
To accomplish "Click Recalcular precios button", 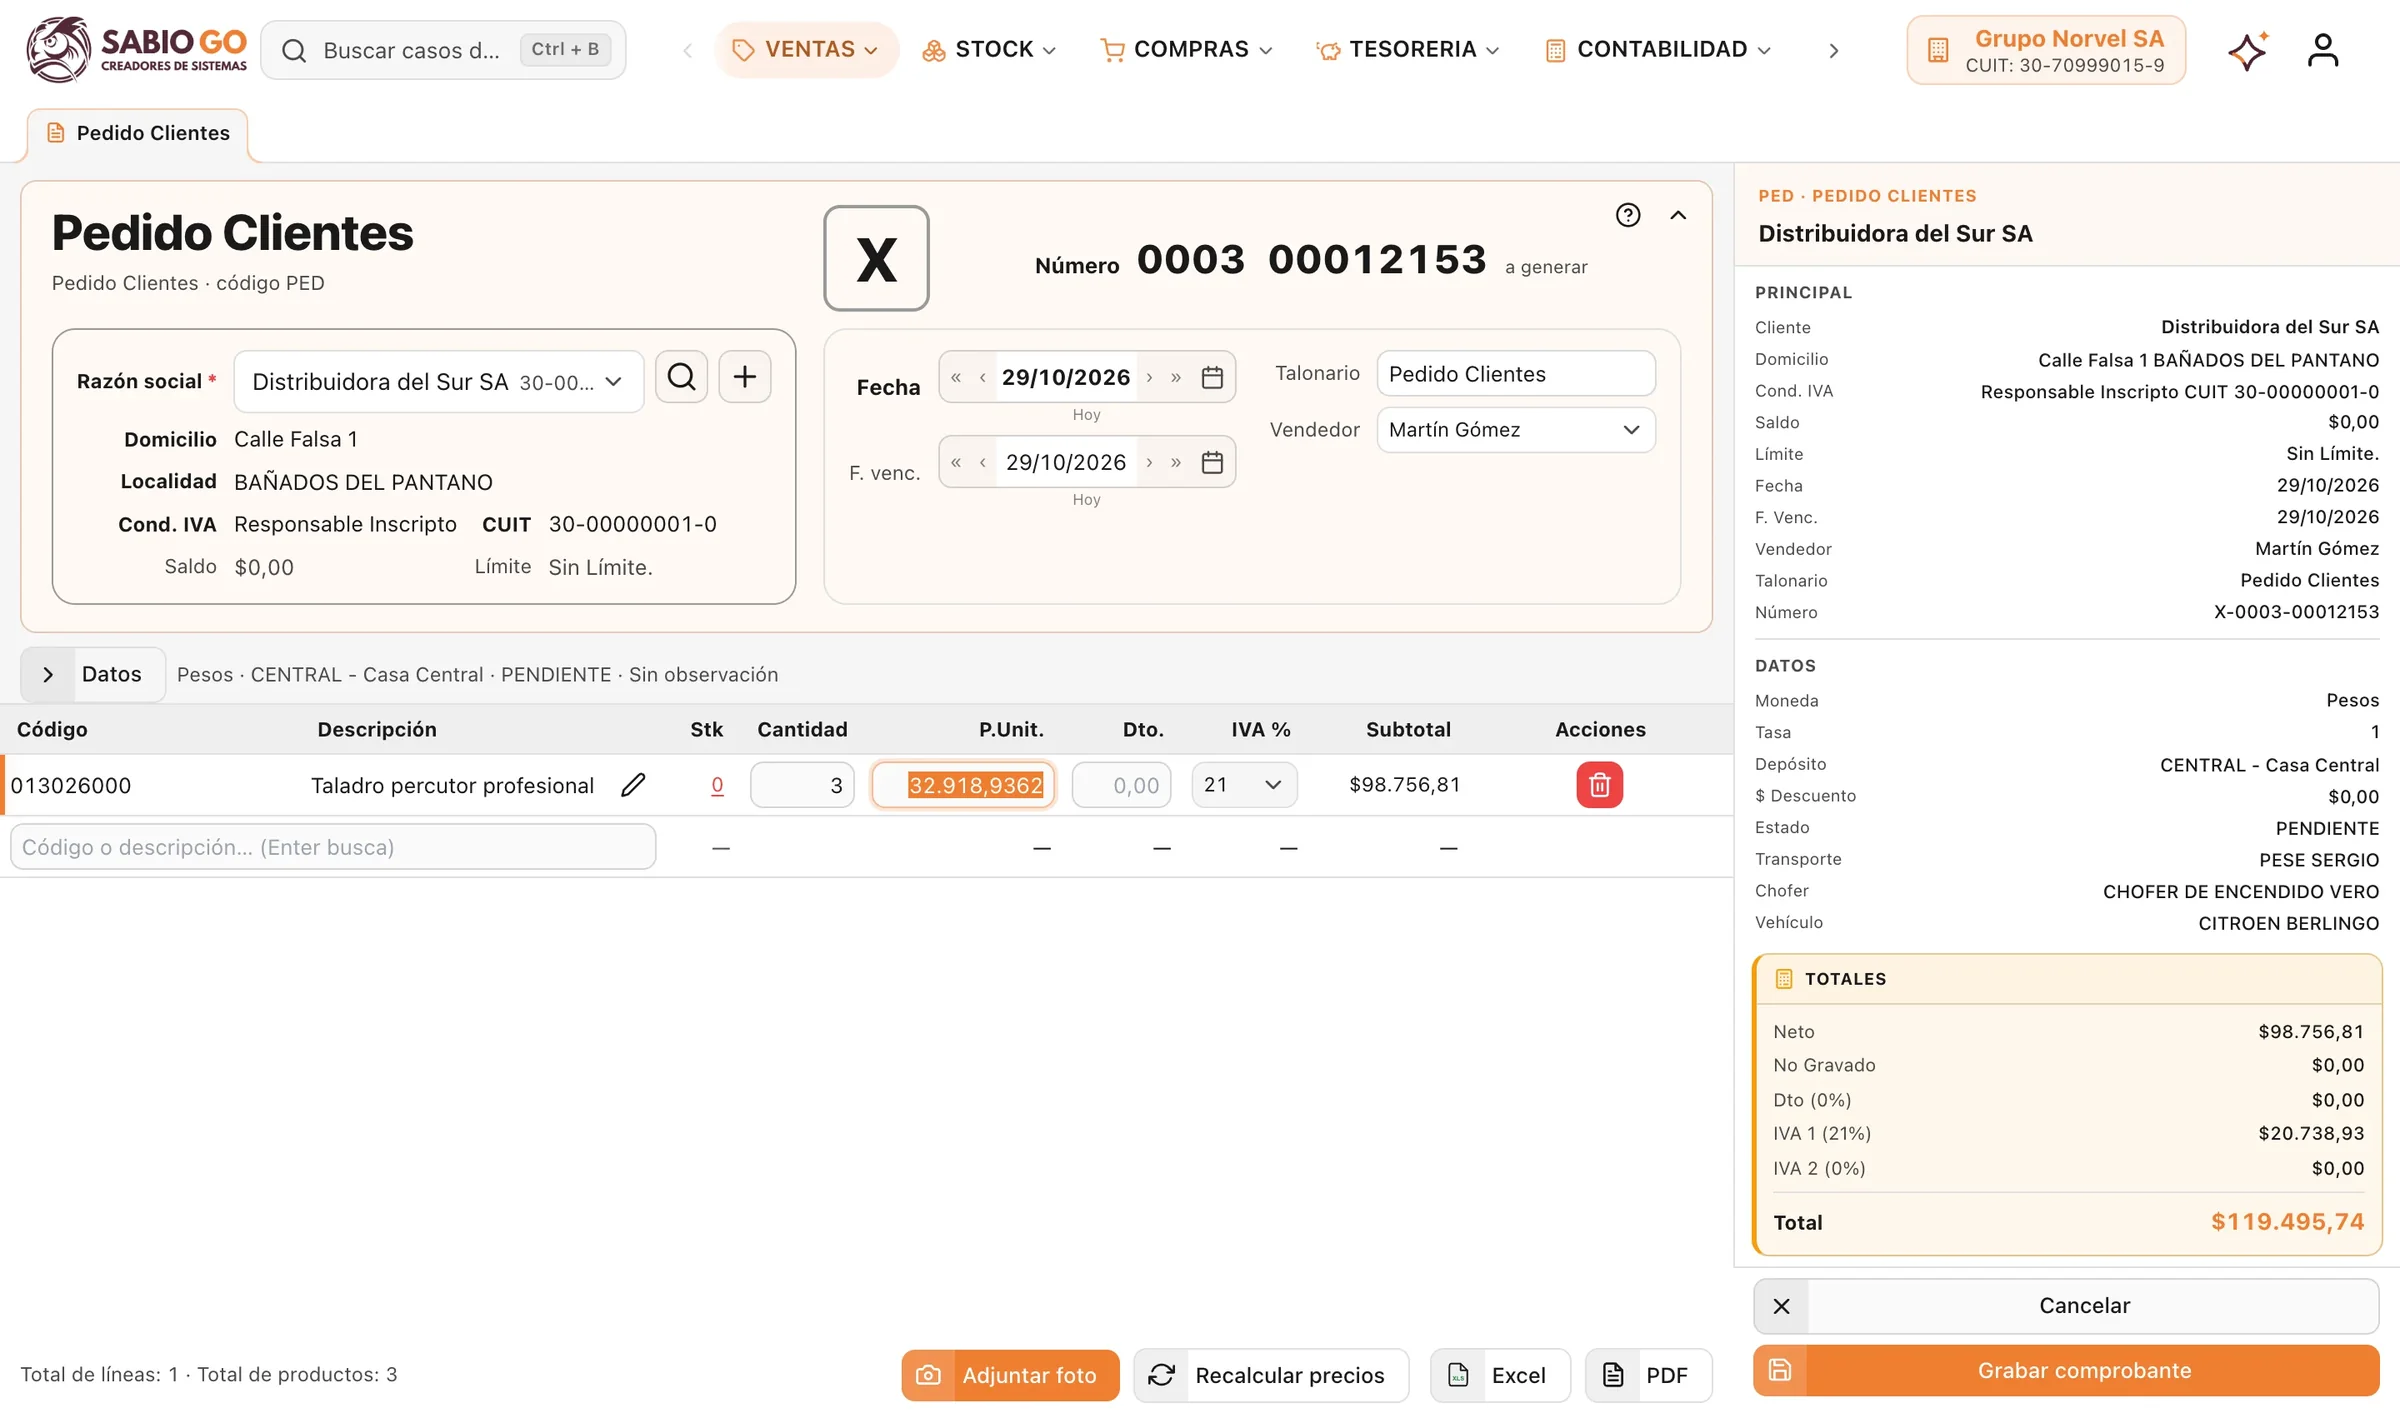I will point(1271,1376).
